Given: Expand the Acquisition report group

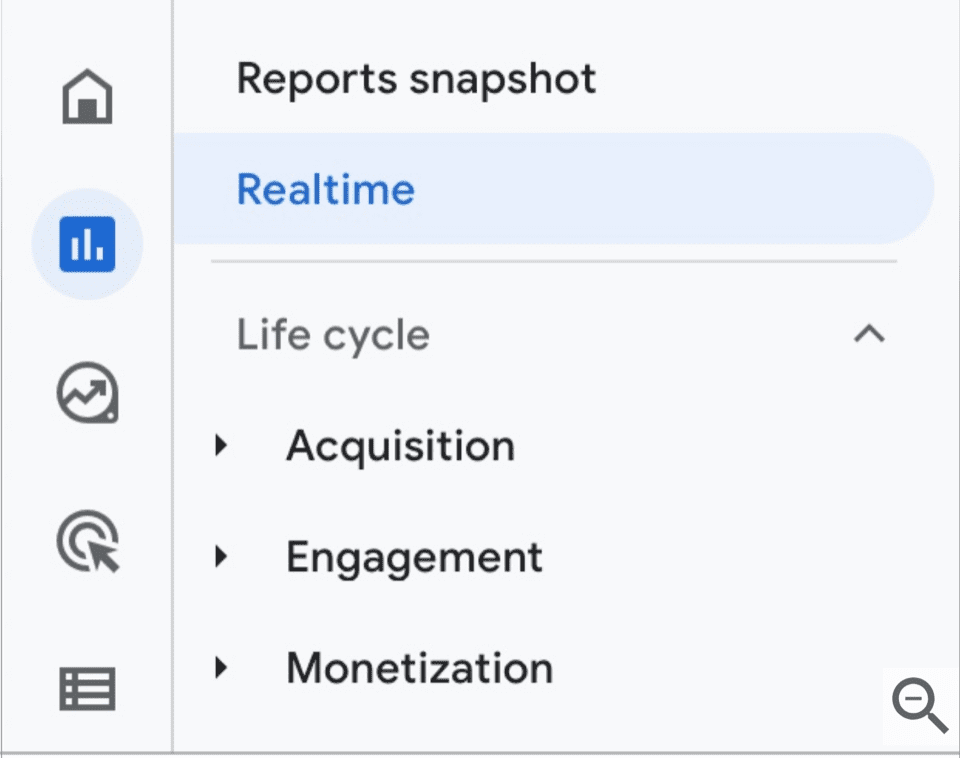Looking at the screenshot, I should point(222,446).
